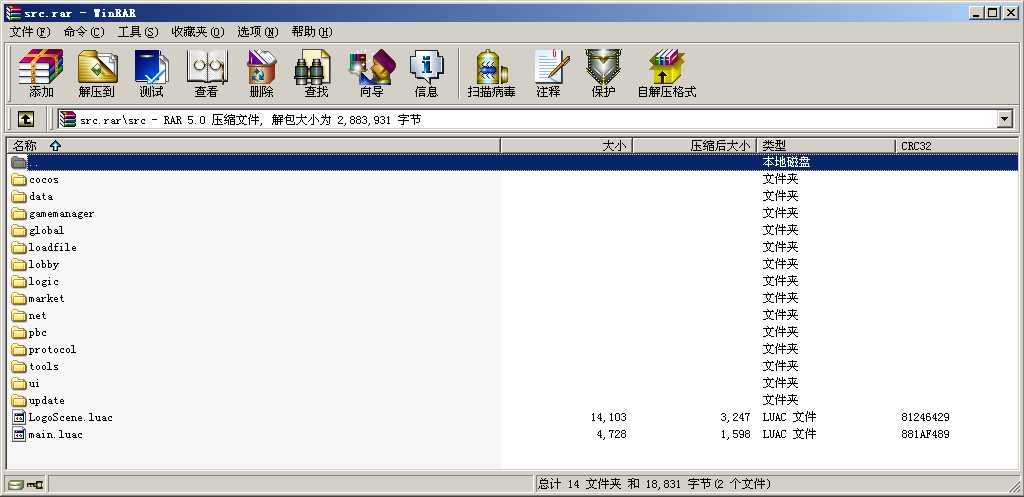1024x497 pixels.
Task: Click the up-one-level arrow button
Action: pyautogui.click(x=25, y=119)
